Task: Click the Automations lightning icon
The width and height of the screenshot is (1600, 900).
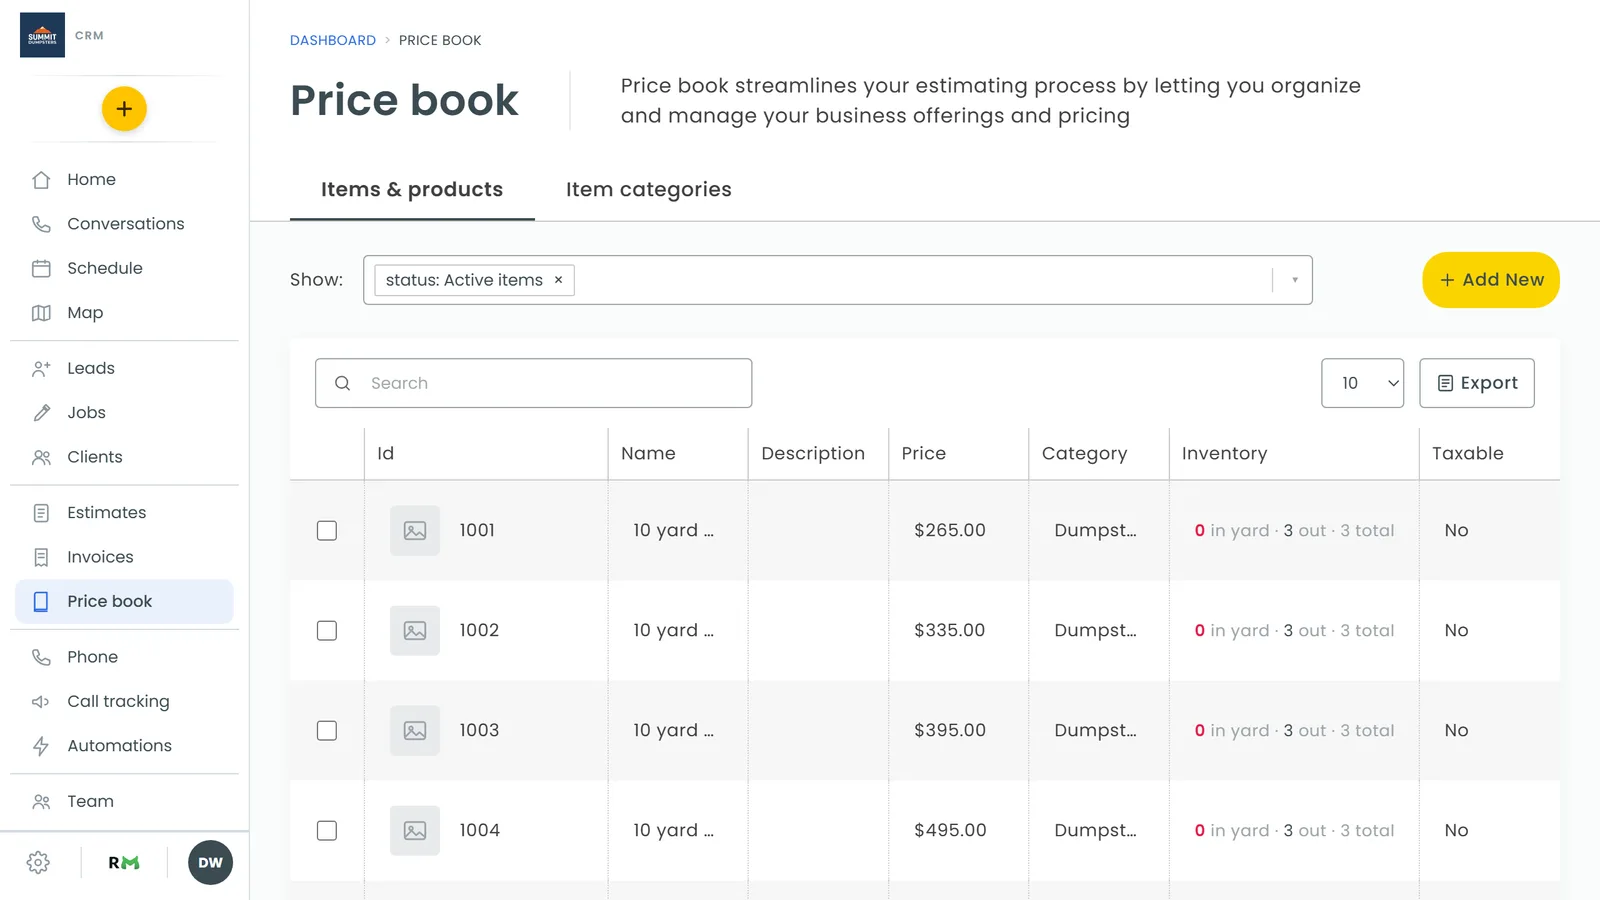Action: [41, 746]
